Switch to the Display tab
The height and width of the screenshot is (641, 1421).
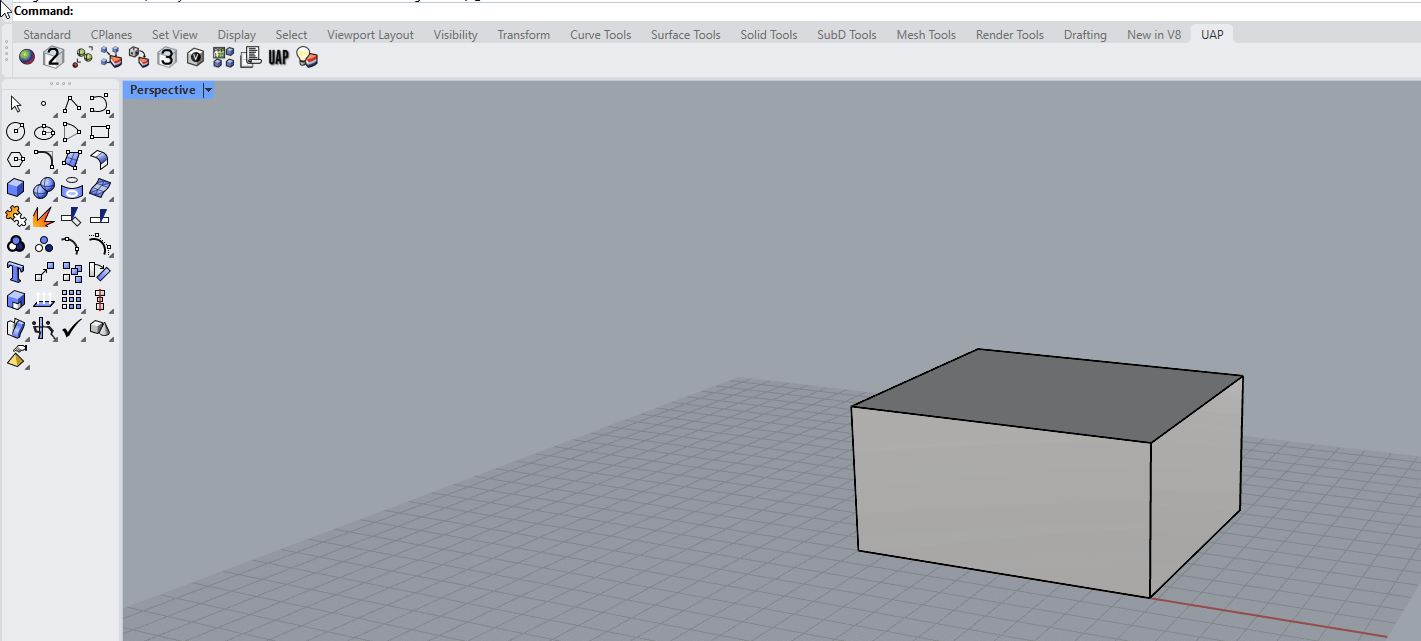(x=237, y=35)
